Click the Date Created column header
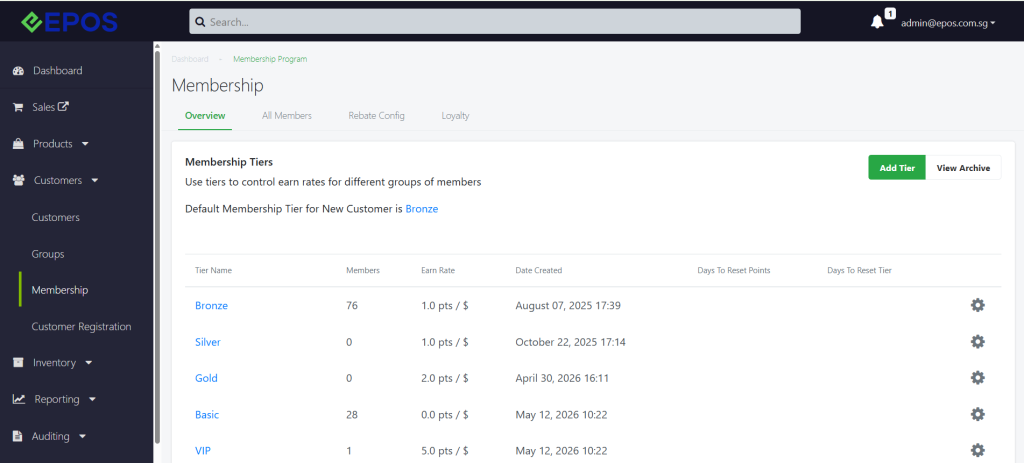 pos(538,270)
